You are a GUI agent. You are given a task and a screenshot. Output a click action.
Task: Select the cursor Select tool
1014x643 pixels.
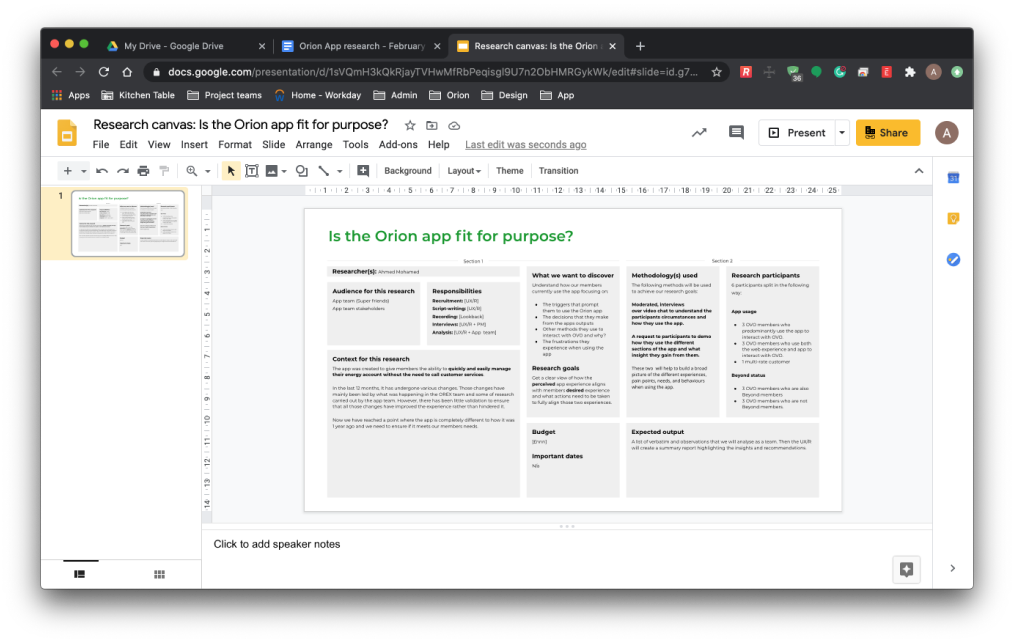(230, 170)
